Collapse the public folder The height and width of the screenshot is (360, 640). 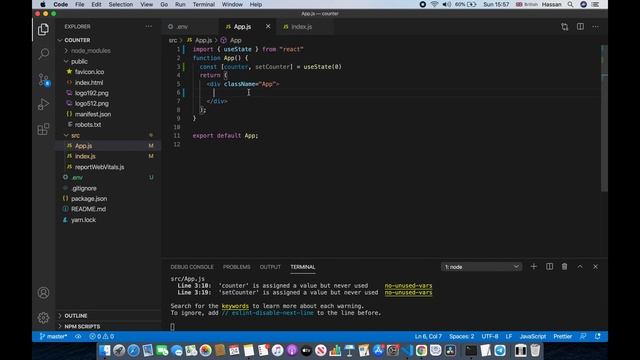coord(79,61)
